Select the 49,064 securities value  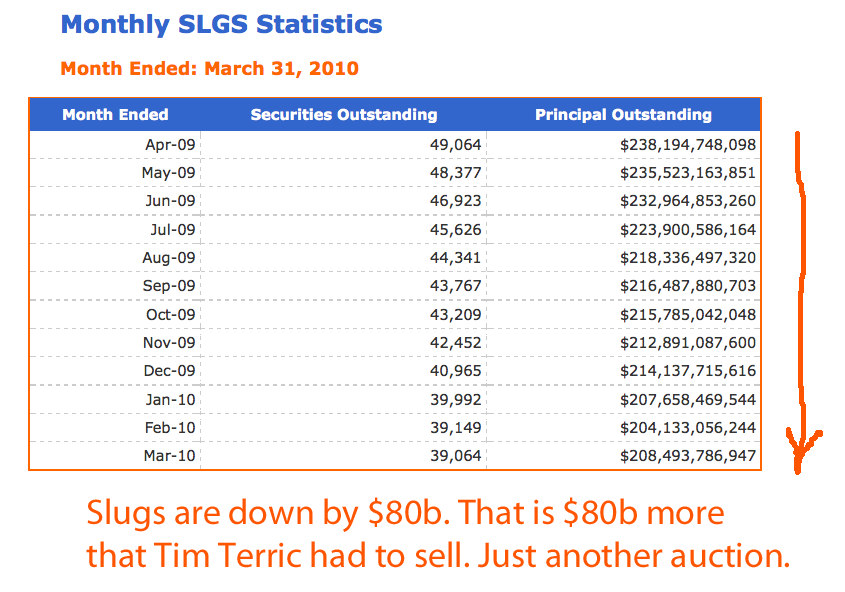[455, 144]
